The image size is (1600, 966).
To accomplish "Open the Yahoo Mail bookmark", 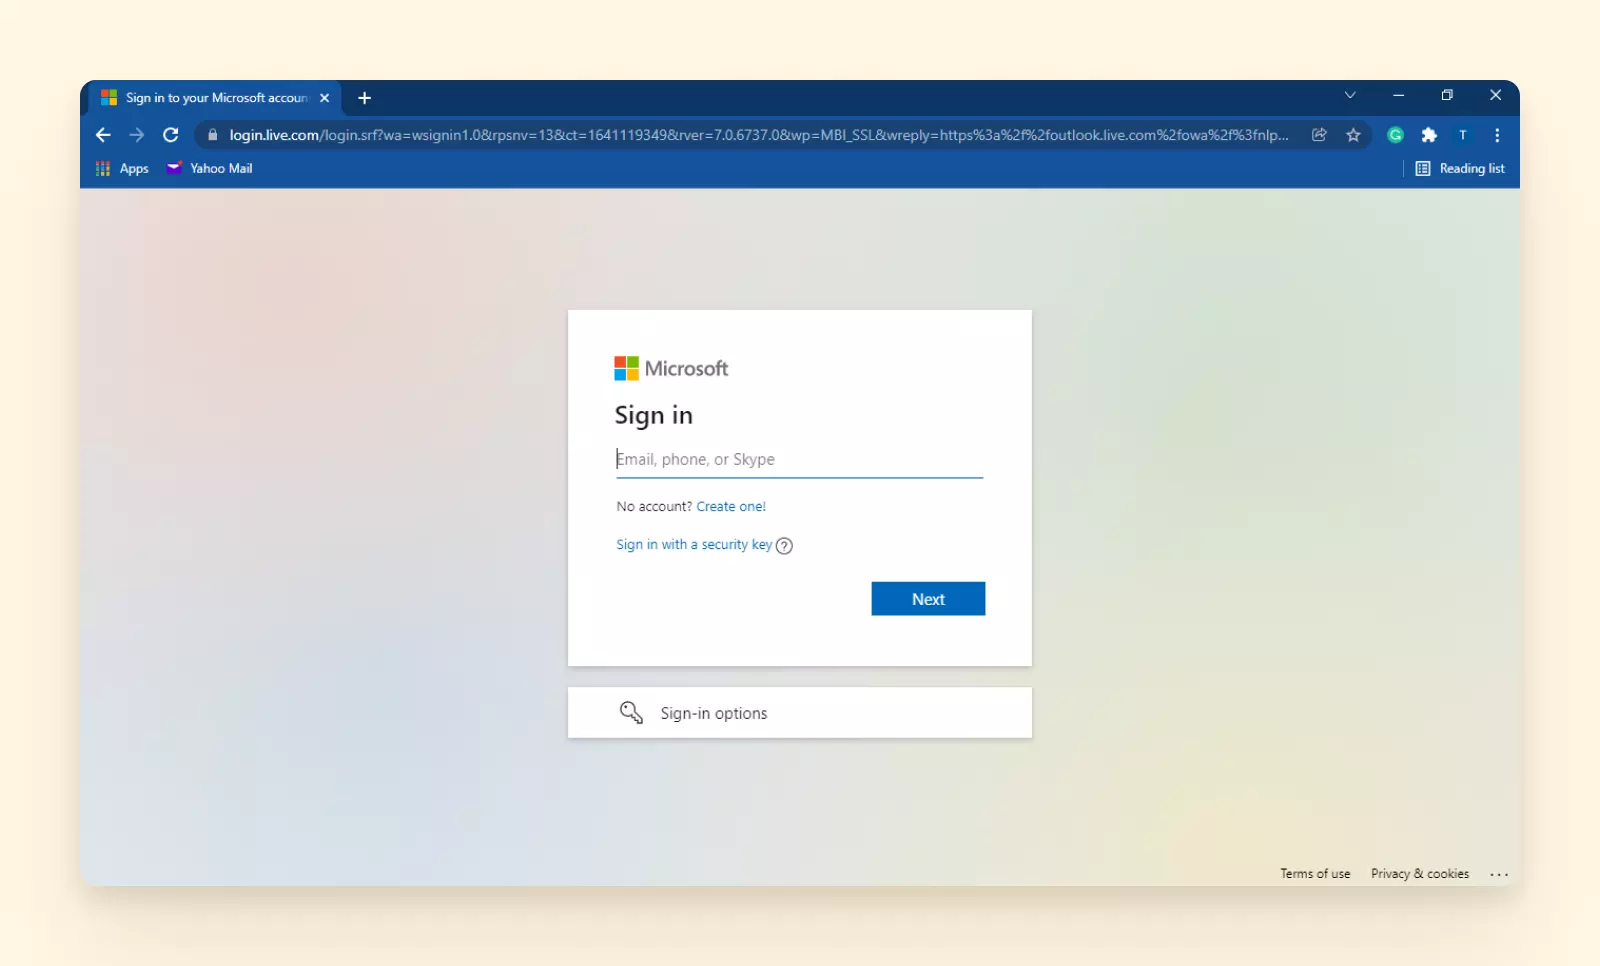I will coord(209,168).
